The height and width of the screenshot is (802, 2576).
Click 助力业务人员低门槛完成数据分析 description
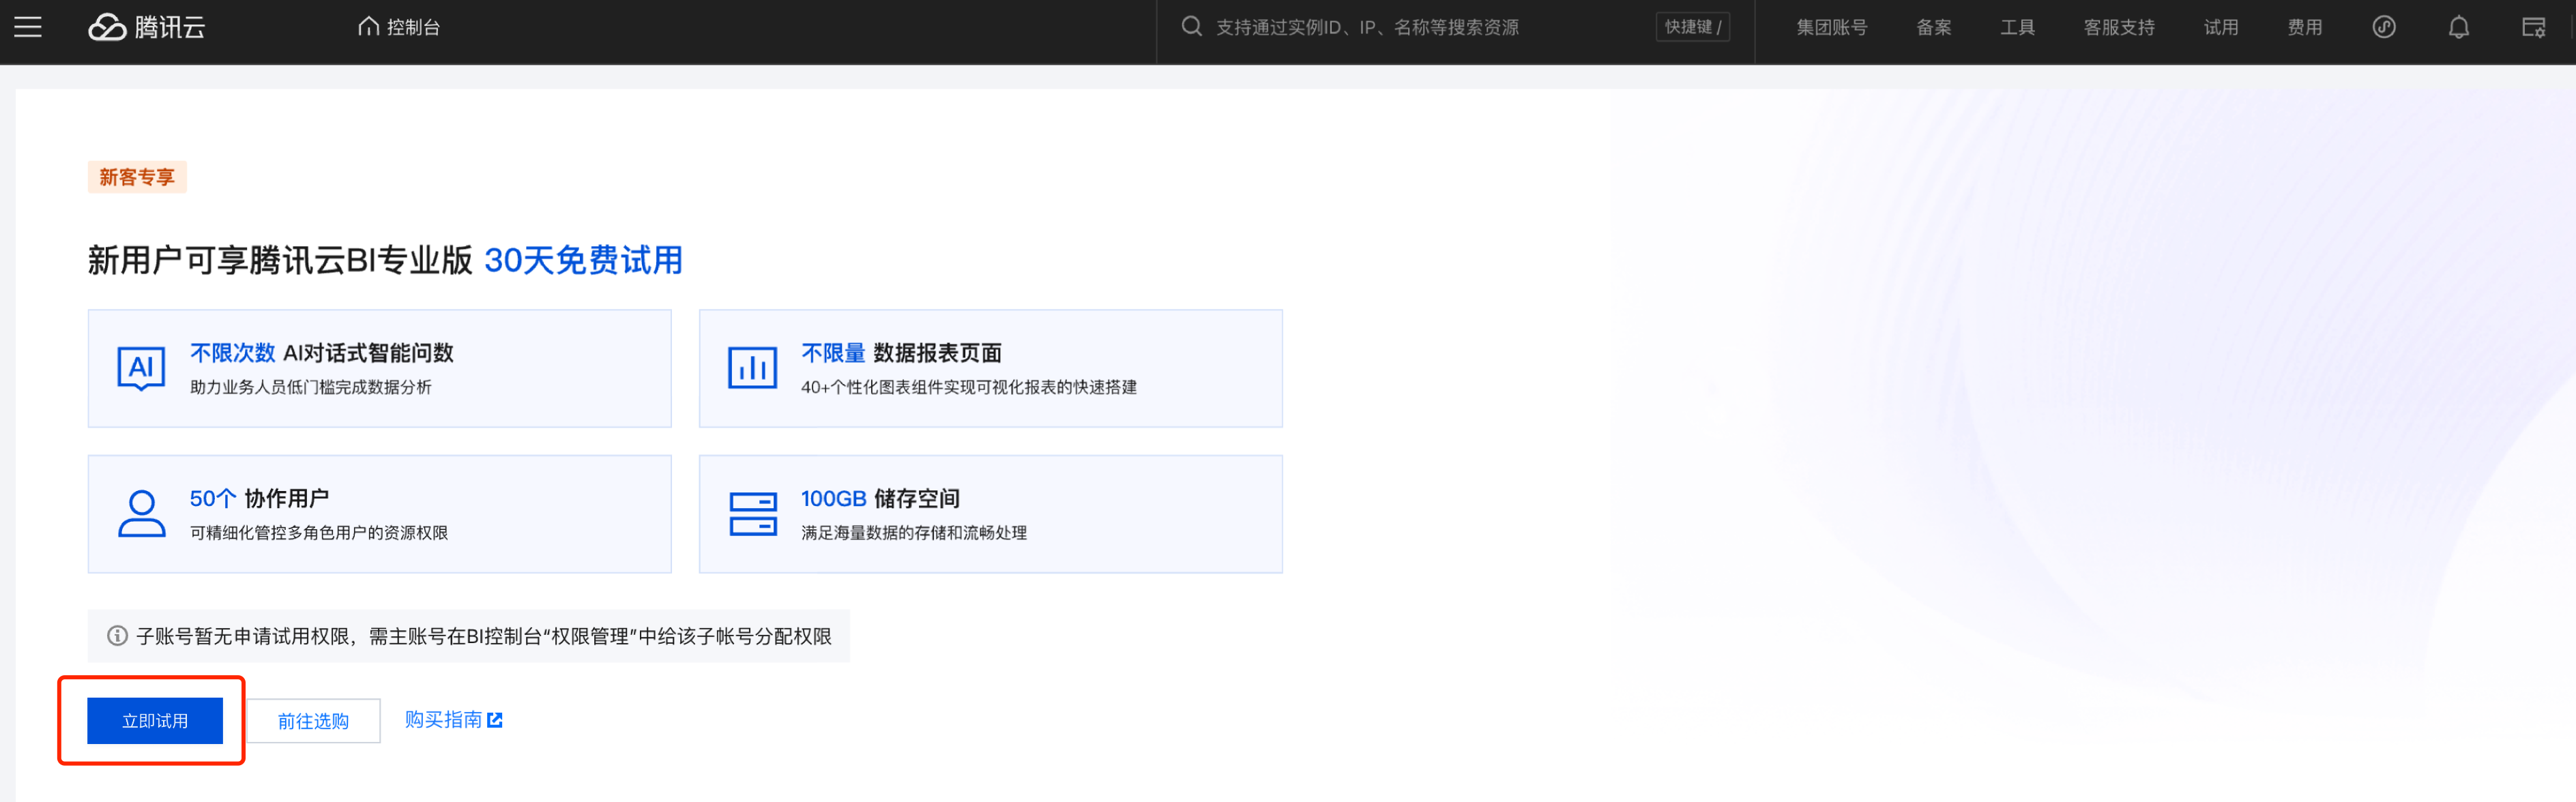pyautogui.click(x=311, y=387)
